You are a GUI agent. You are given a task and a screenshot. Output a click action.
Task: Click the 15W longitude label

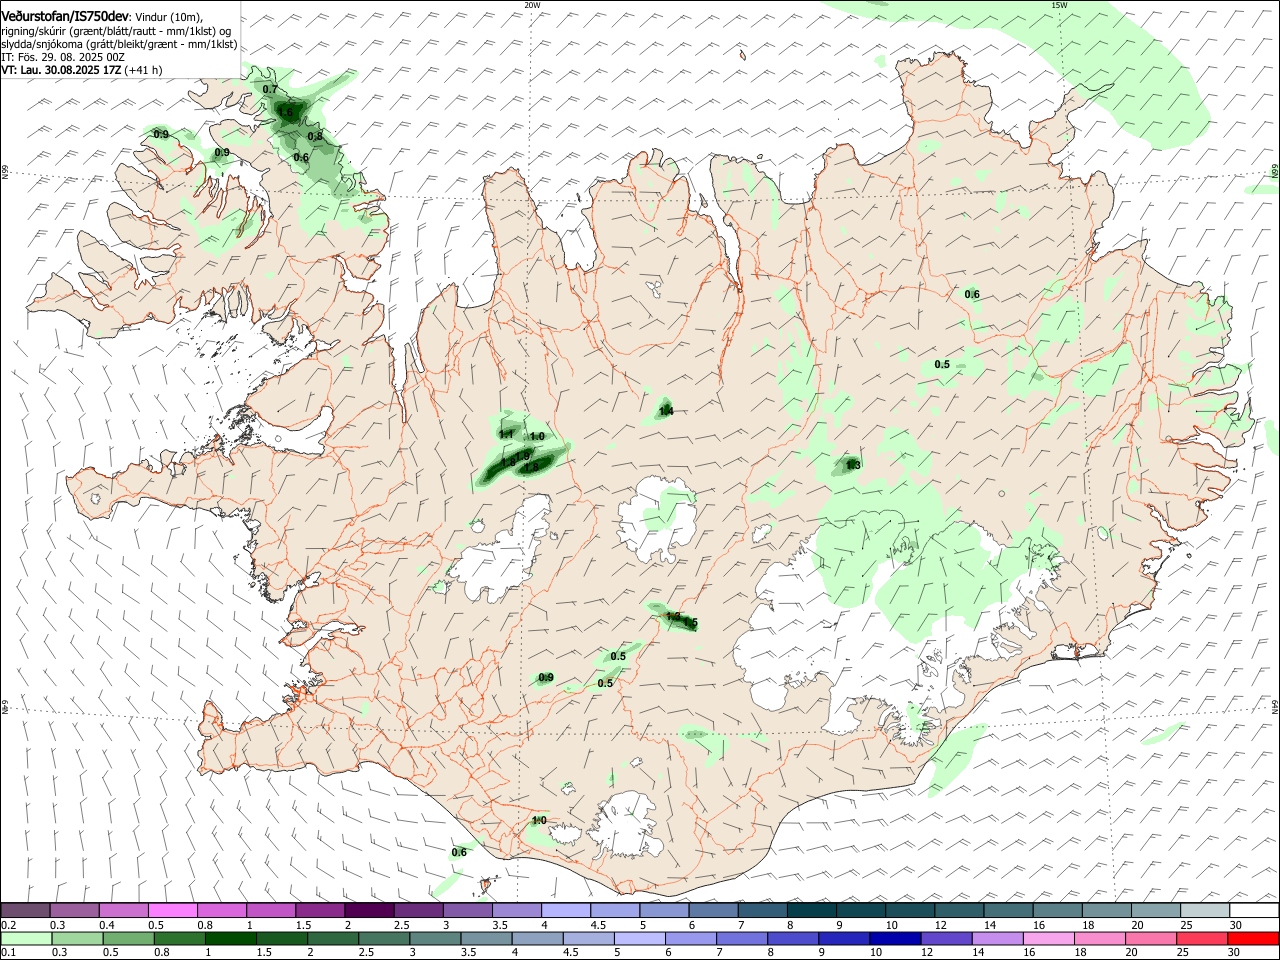pos(1059,5)
